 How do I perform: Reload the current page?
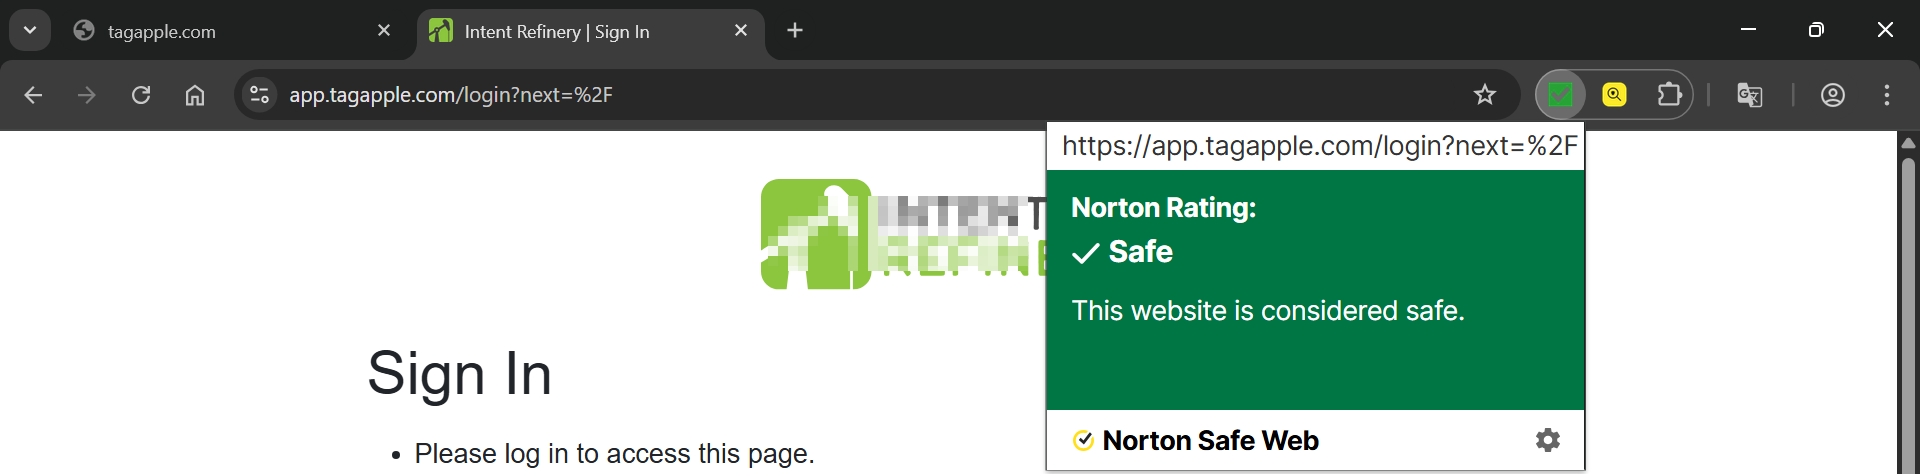tap(141, 95)
